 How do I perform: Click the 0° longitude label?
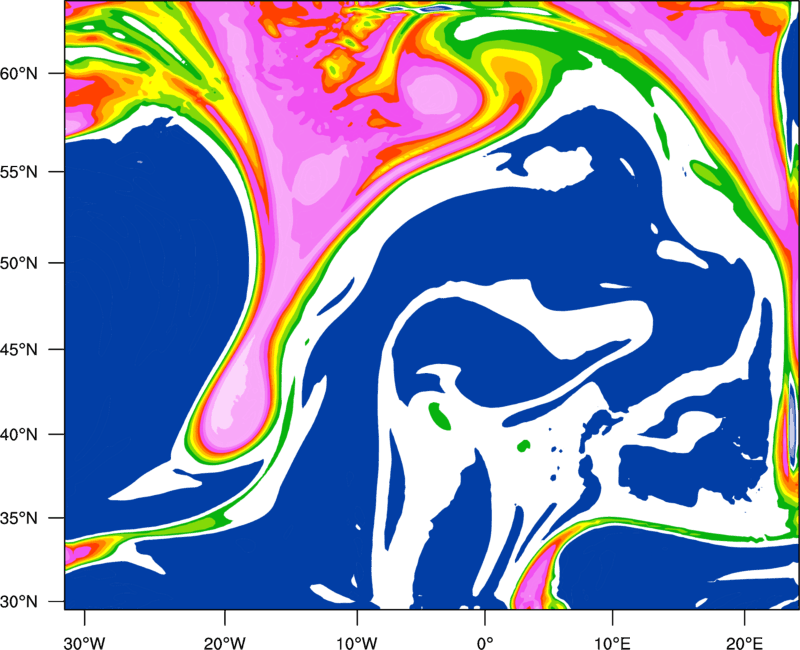(485, 643)
